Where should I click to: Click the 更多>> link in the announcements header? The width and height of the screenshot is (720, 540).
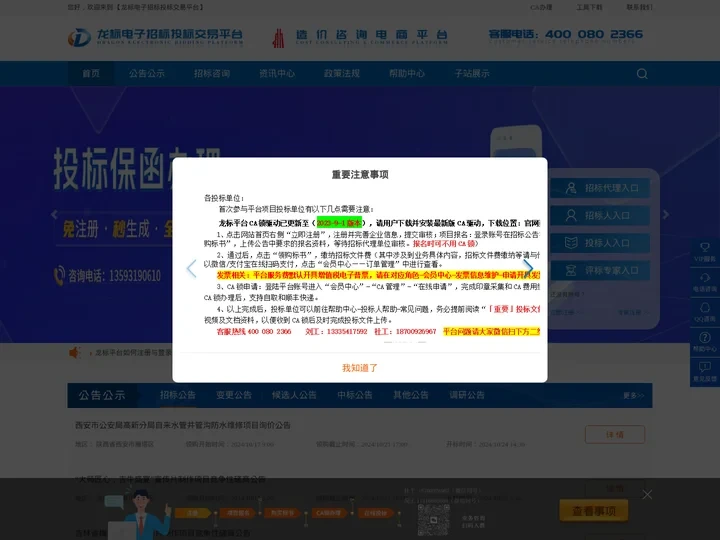(x=634, y=395)
